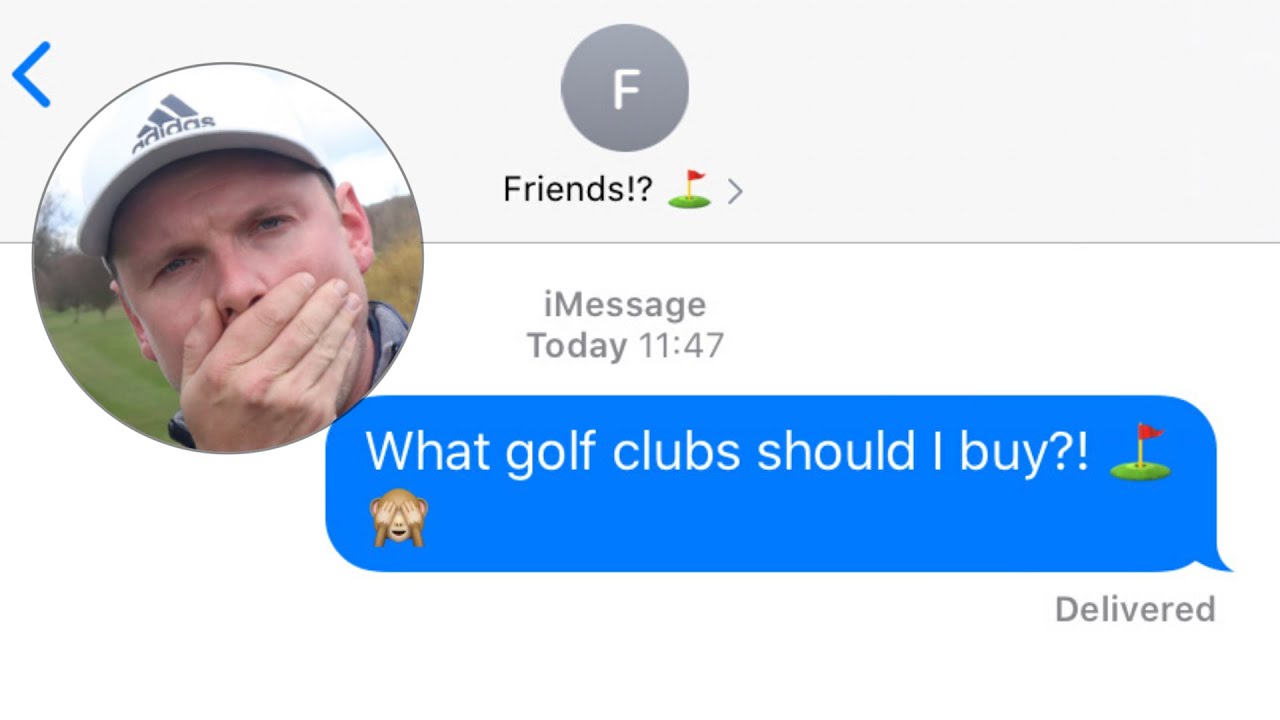Expand group details chevron beside Friends!?

coord(735,191)
